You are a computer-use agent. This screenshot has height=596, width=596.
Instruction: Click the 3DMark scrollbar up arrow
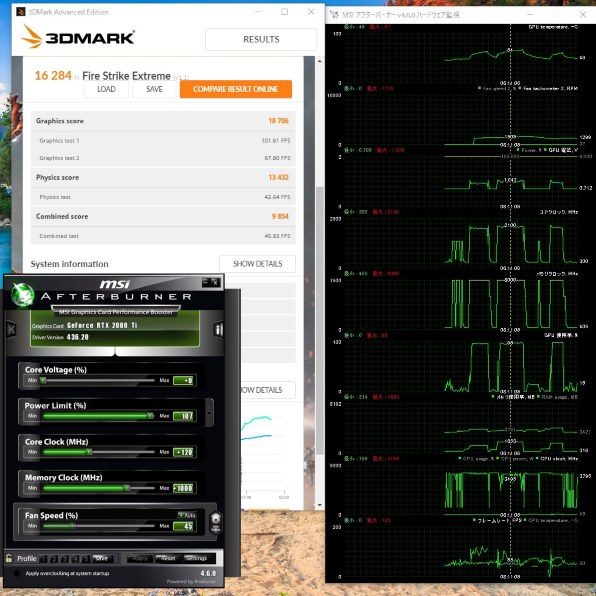pyautogui.click(x=320, y=61)
